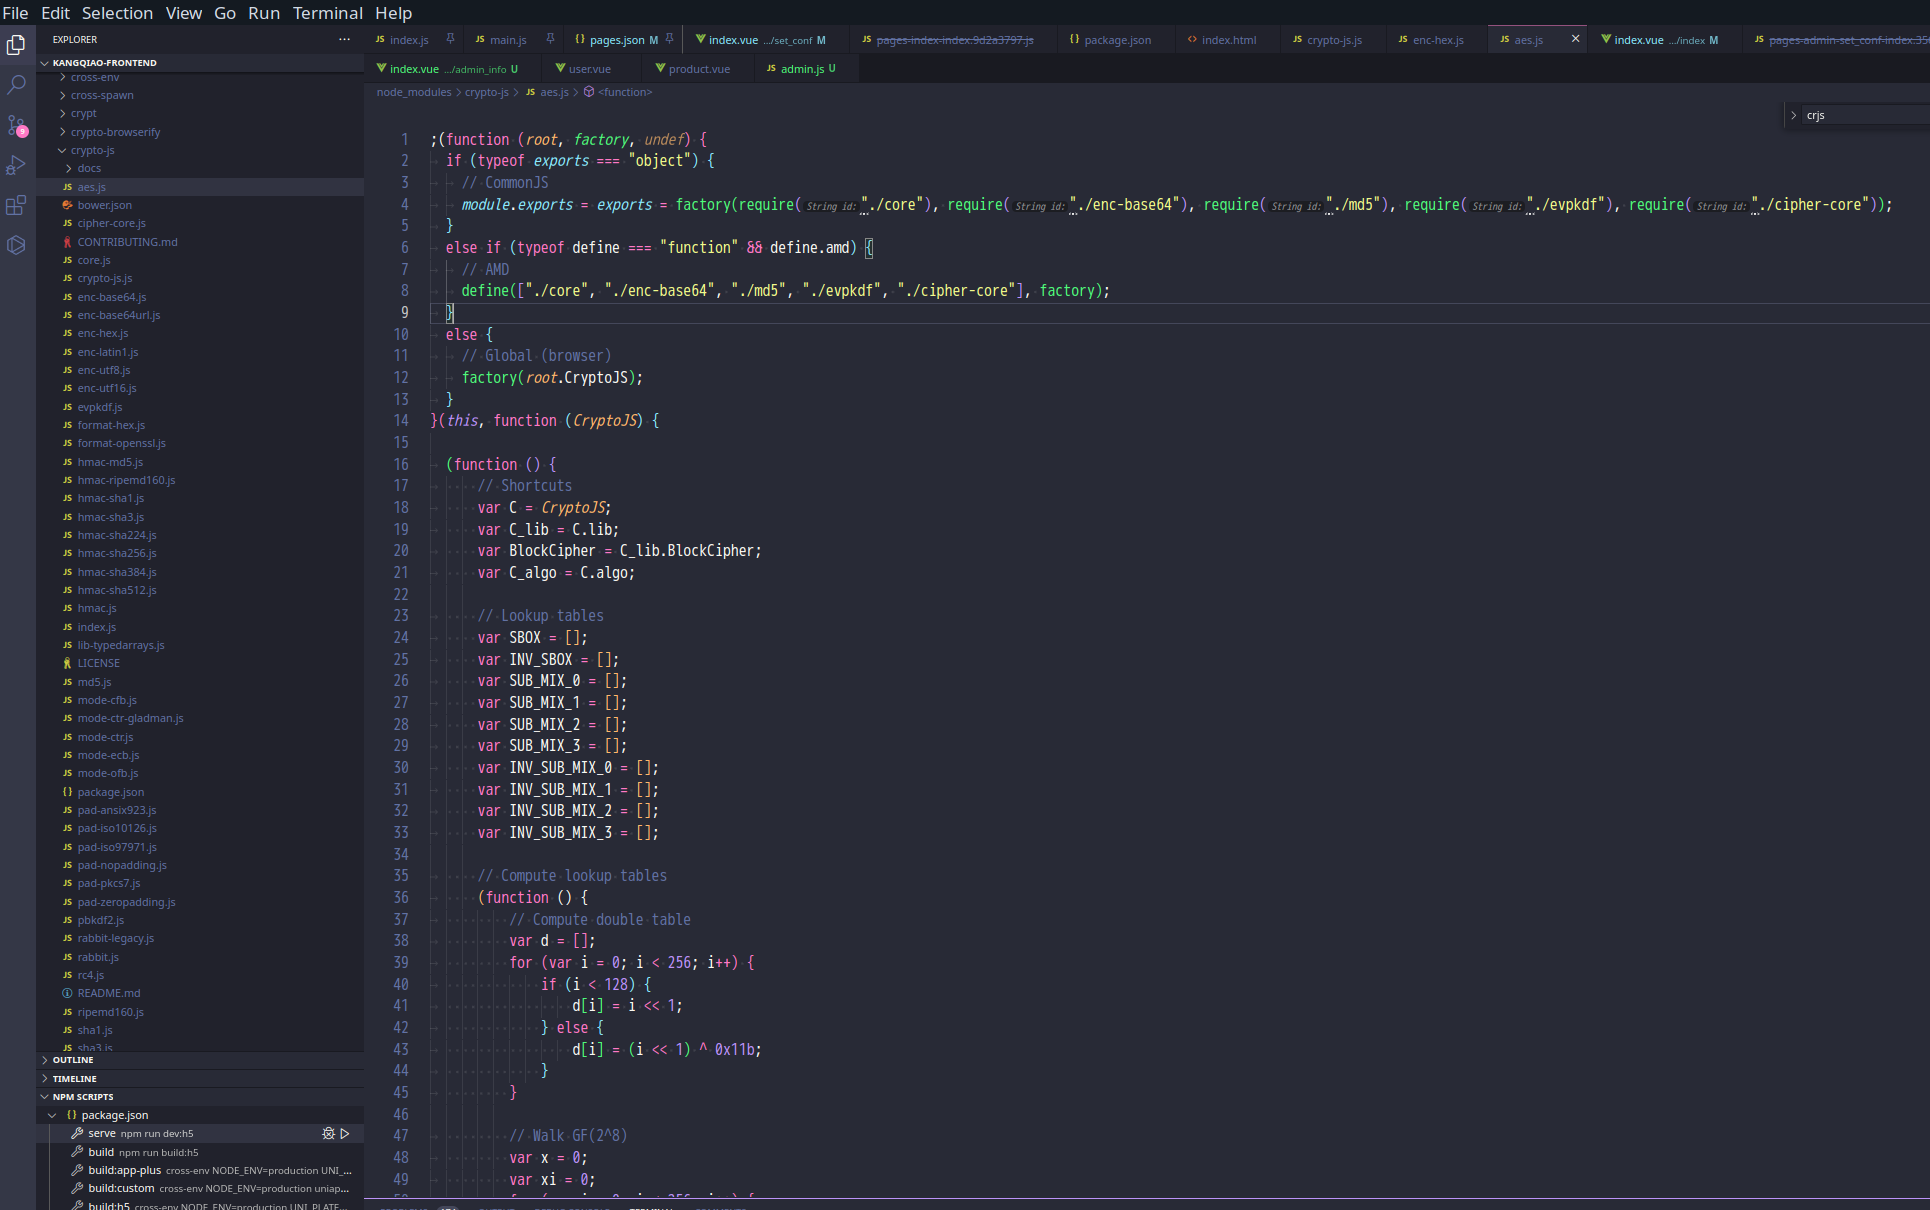The height and width of the screenshot is (1210, 1930).
Task: Switch to the product.vue tab
Action: 699,69
